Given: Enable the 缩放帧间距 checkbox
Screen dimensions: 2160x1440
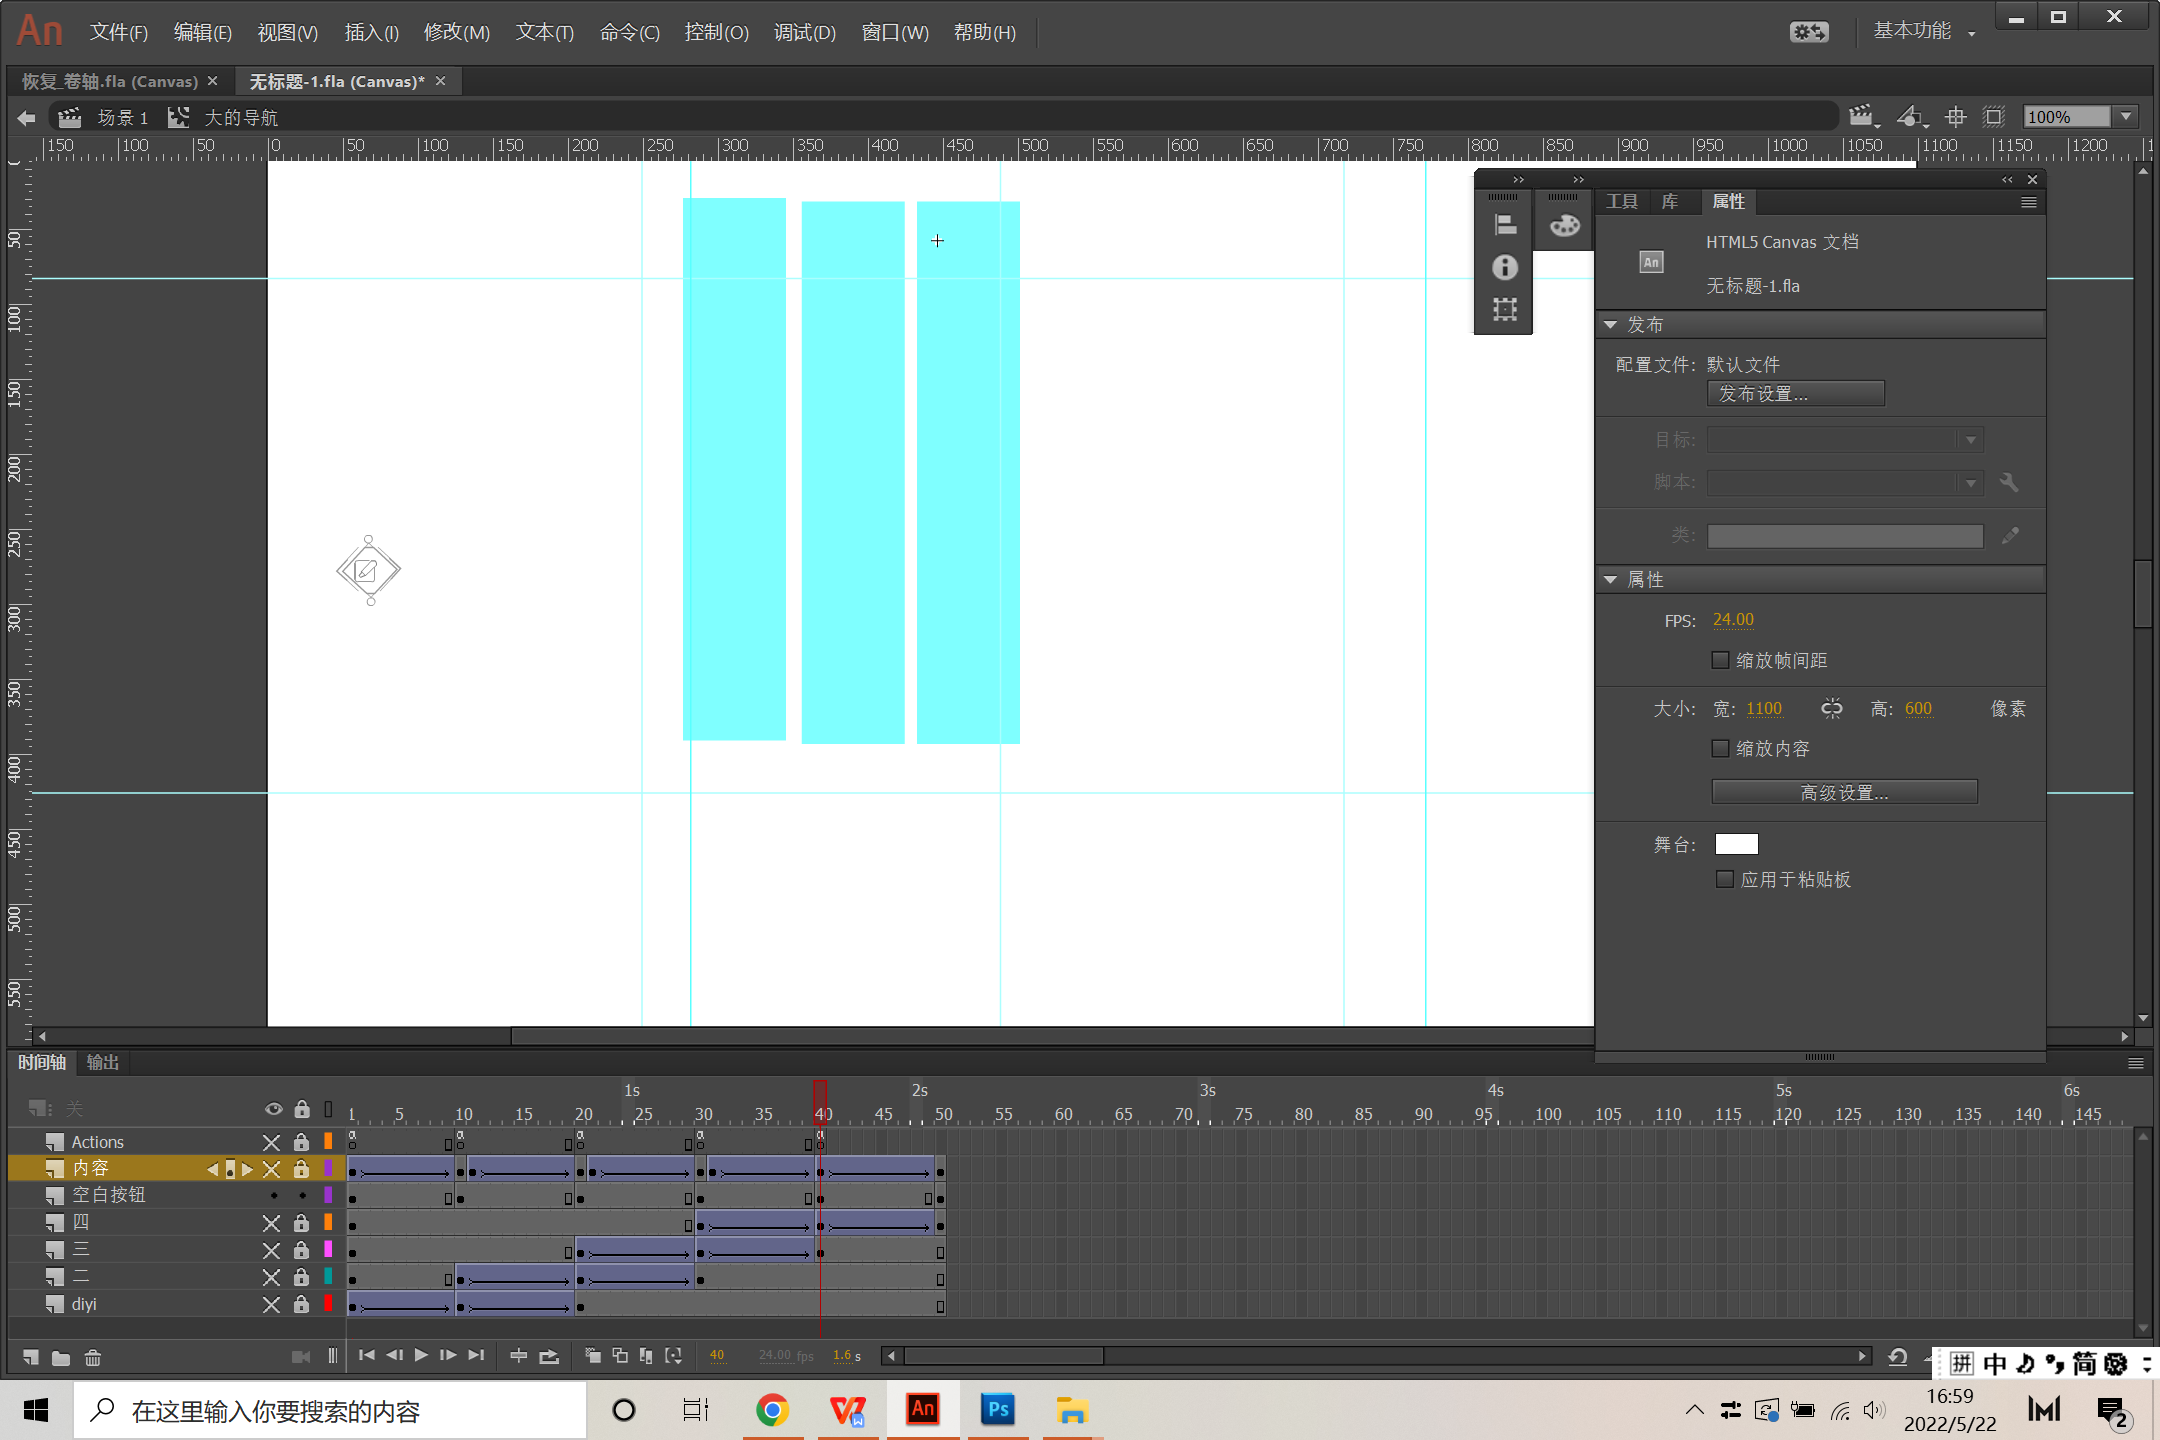Looking at the screenshot, I should (1721, 660).
